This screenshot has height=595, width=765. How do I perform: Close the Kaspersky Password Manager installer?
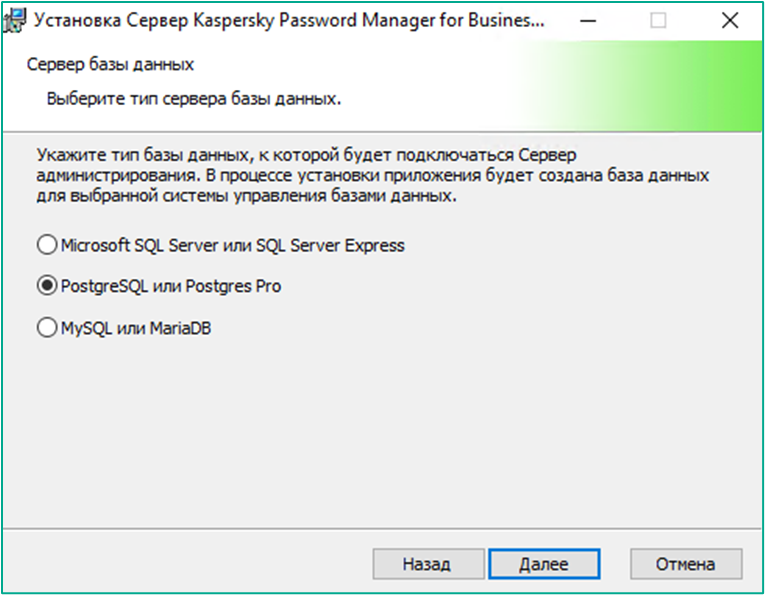730,20
